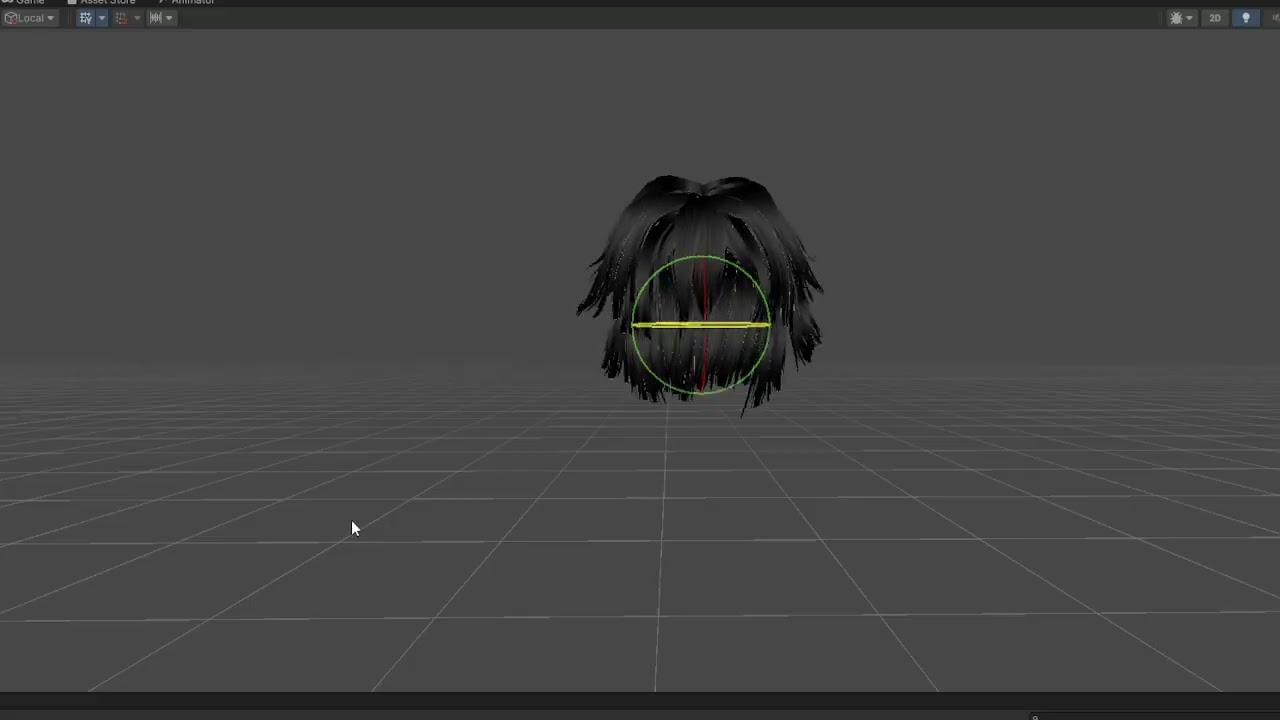Switch to the Animator tab
Viewport: 1280px width, 720px height.
pyautogui.click(x=187, y=2)
